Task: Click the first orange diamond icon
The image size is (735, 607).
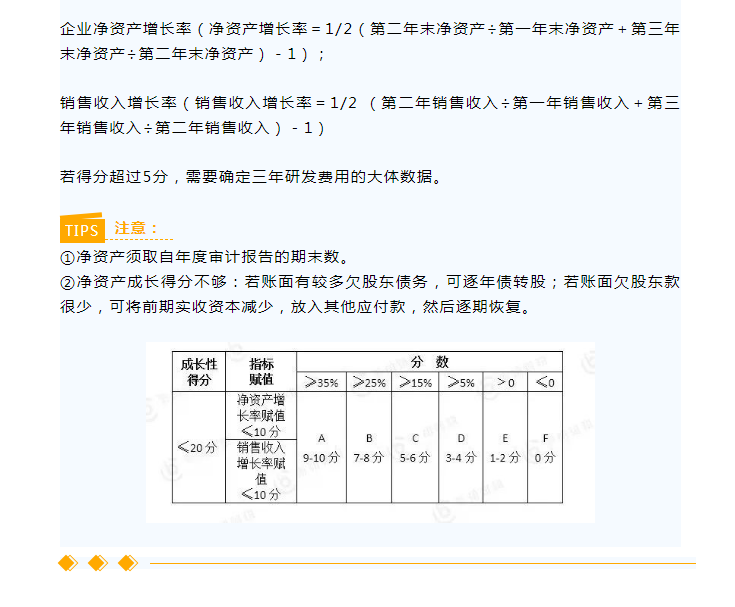Action: pos(68,563)
